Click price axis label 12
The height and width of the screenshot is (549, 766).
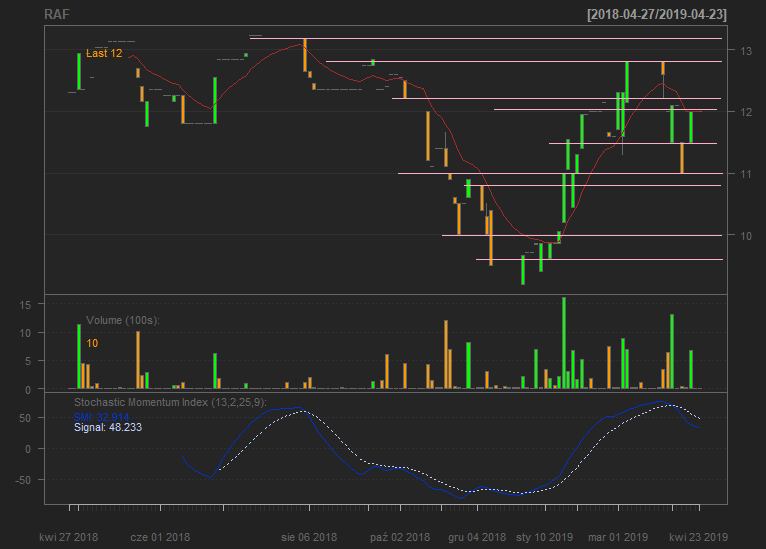746,112
